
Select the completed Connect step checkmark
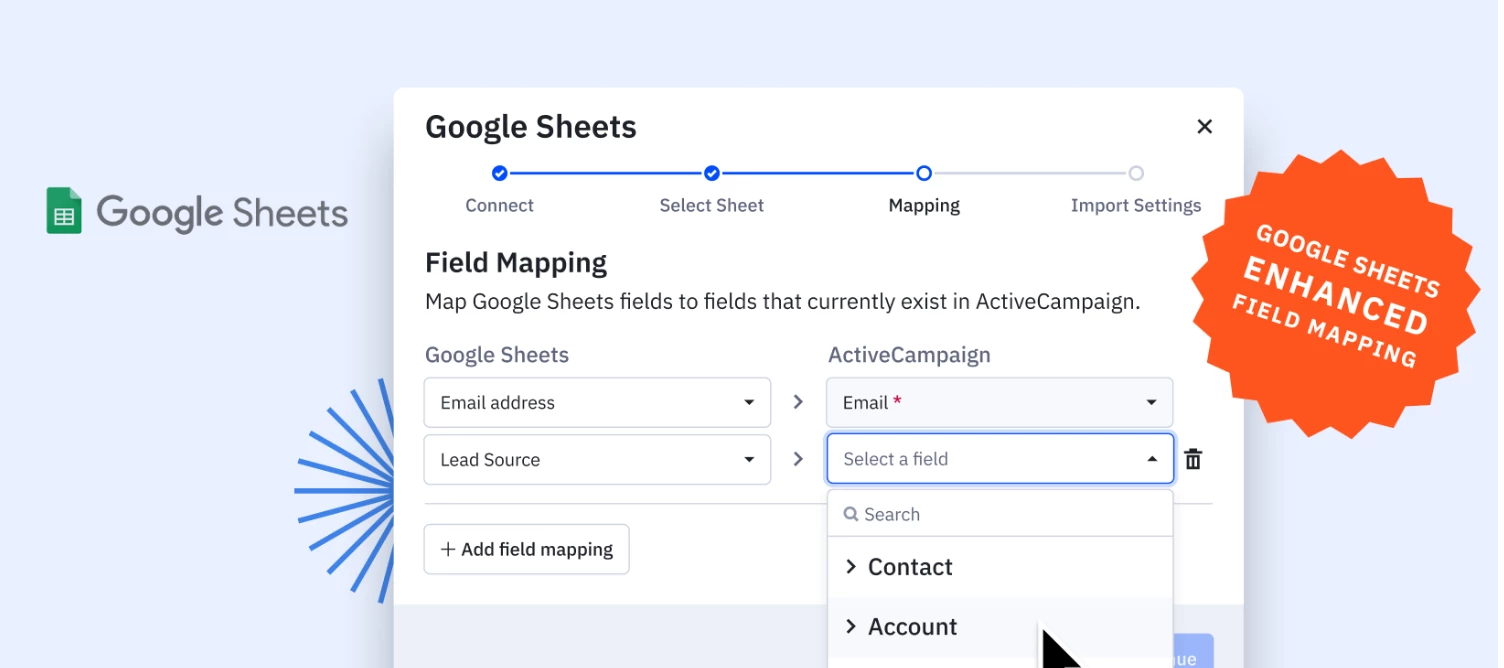click(499, 173)
